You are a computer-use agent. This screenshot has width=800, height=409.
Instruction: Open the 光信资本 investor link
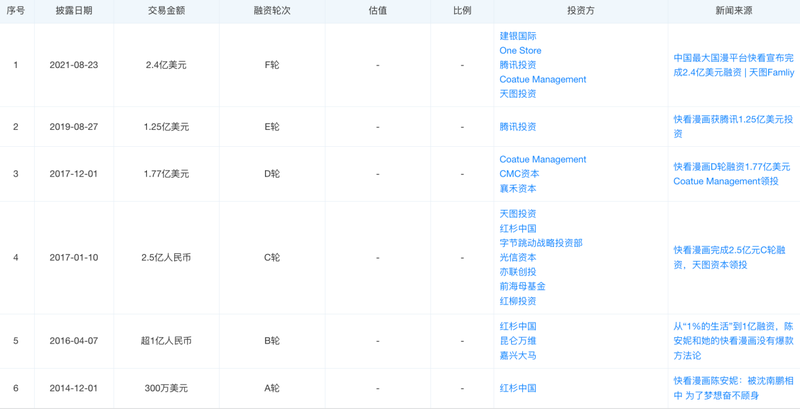coord(518,258)
